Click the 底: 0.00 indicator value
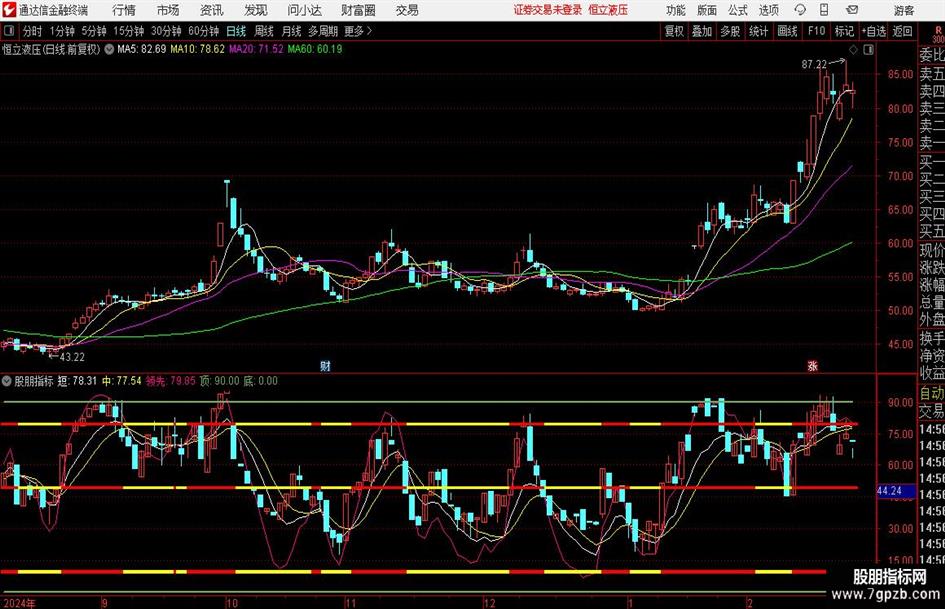 click(260, 381)
